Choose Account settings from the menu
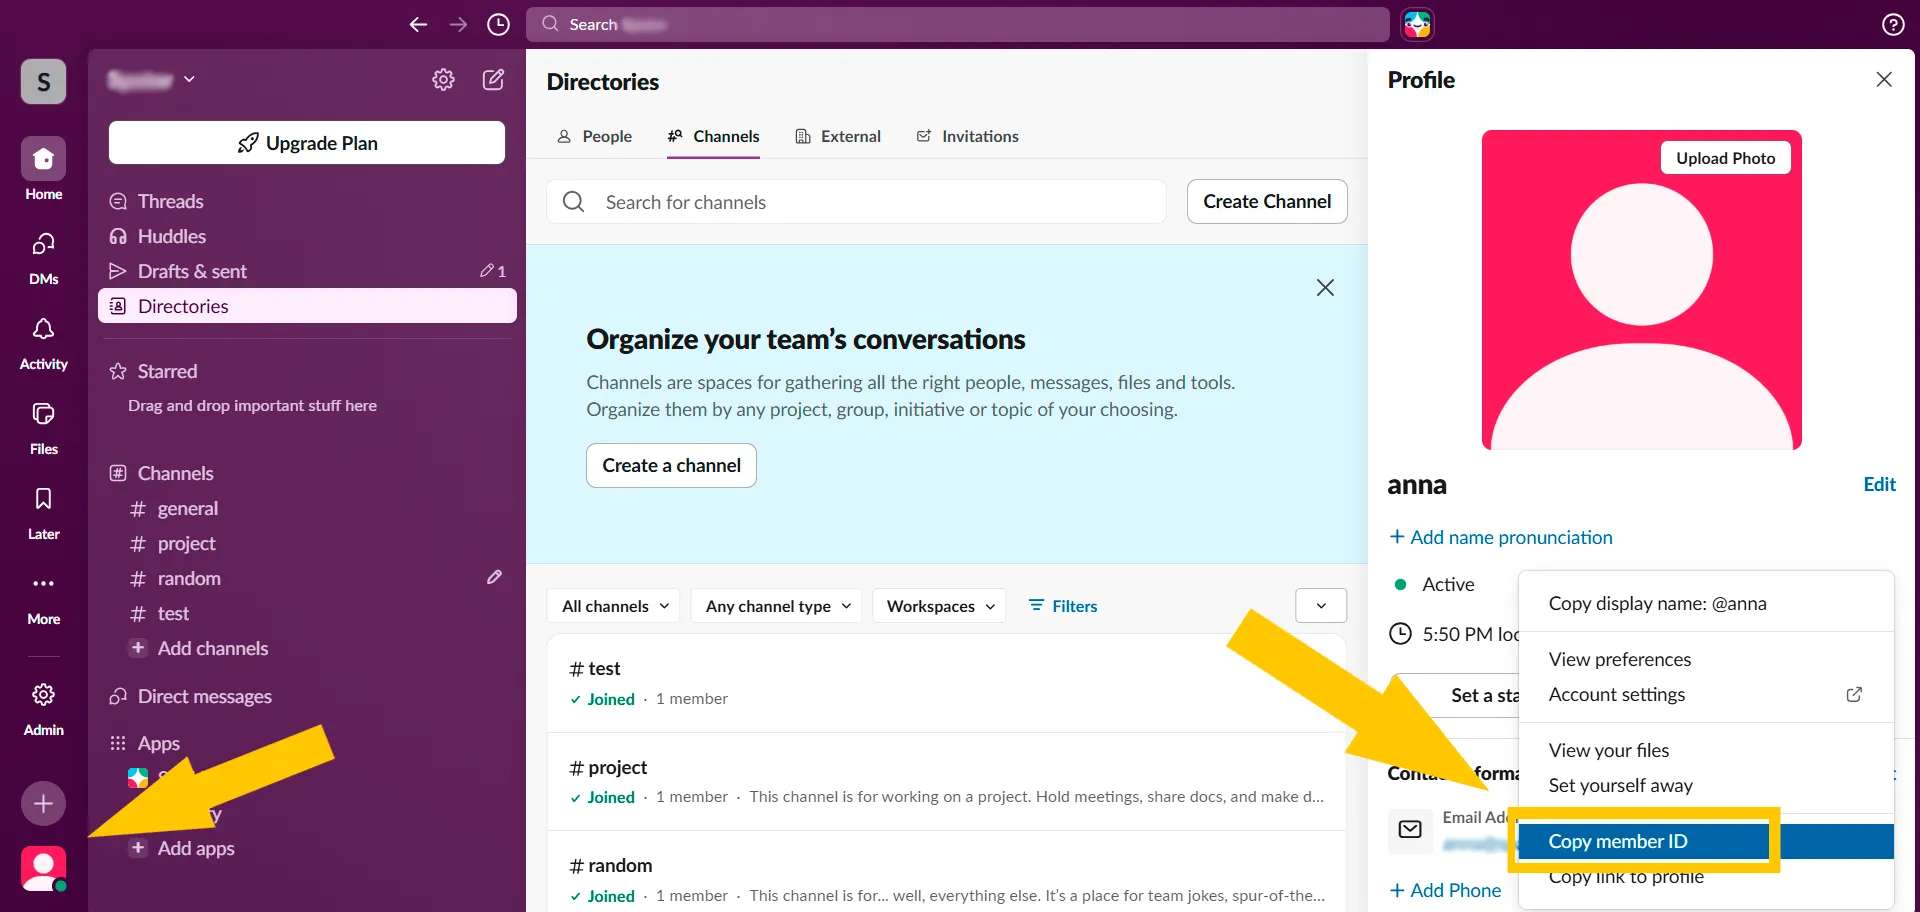The image size is (1920, 912). tap(1706, 694)
